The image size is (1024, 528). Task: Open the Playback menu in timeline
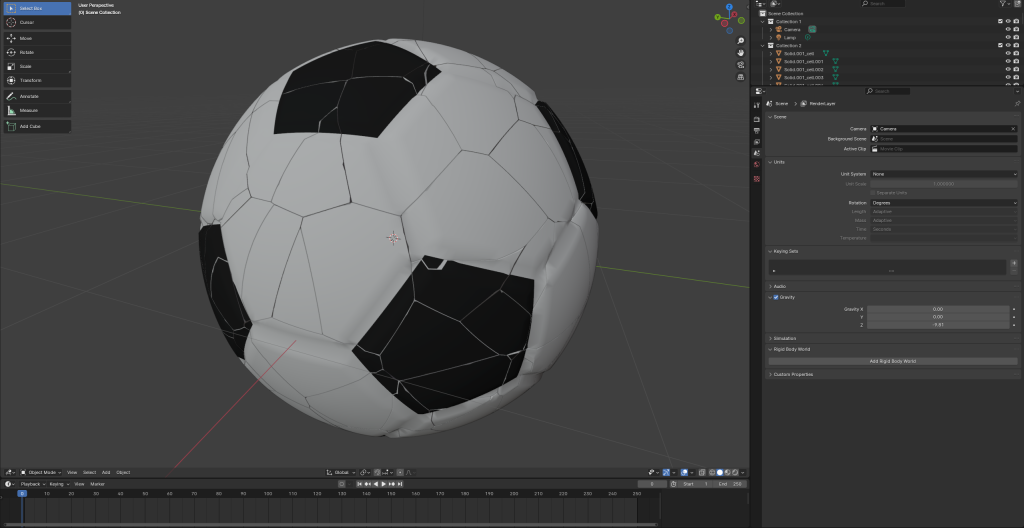click(30, 484)
